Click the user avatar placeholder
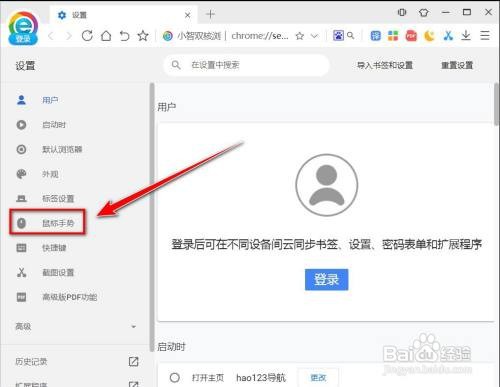This screenshot has height=387, width=500. pos(327,185)
